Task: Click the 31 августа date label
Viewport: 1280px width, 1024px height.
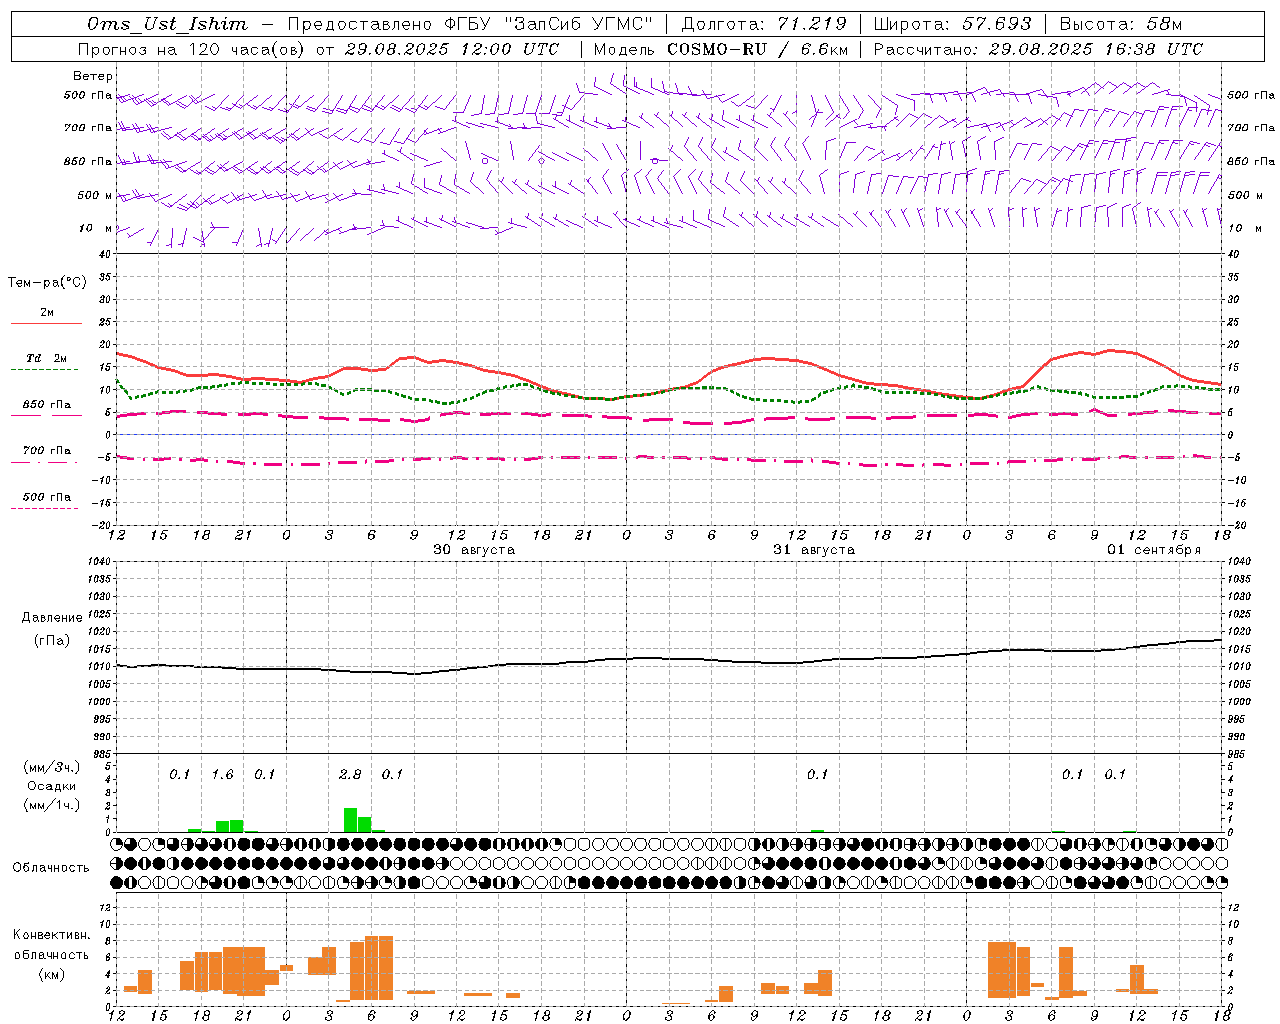Action: tap(814, 550)
